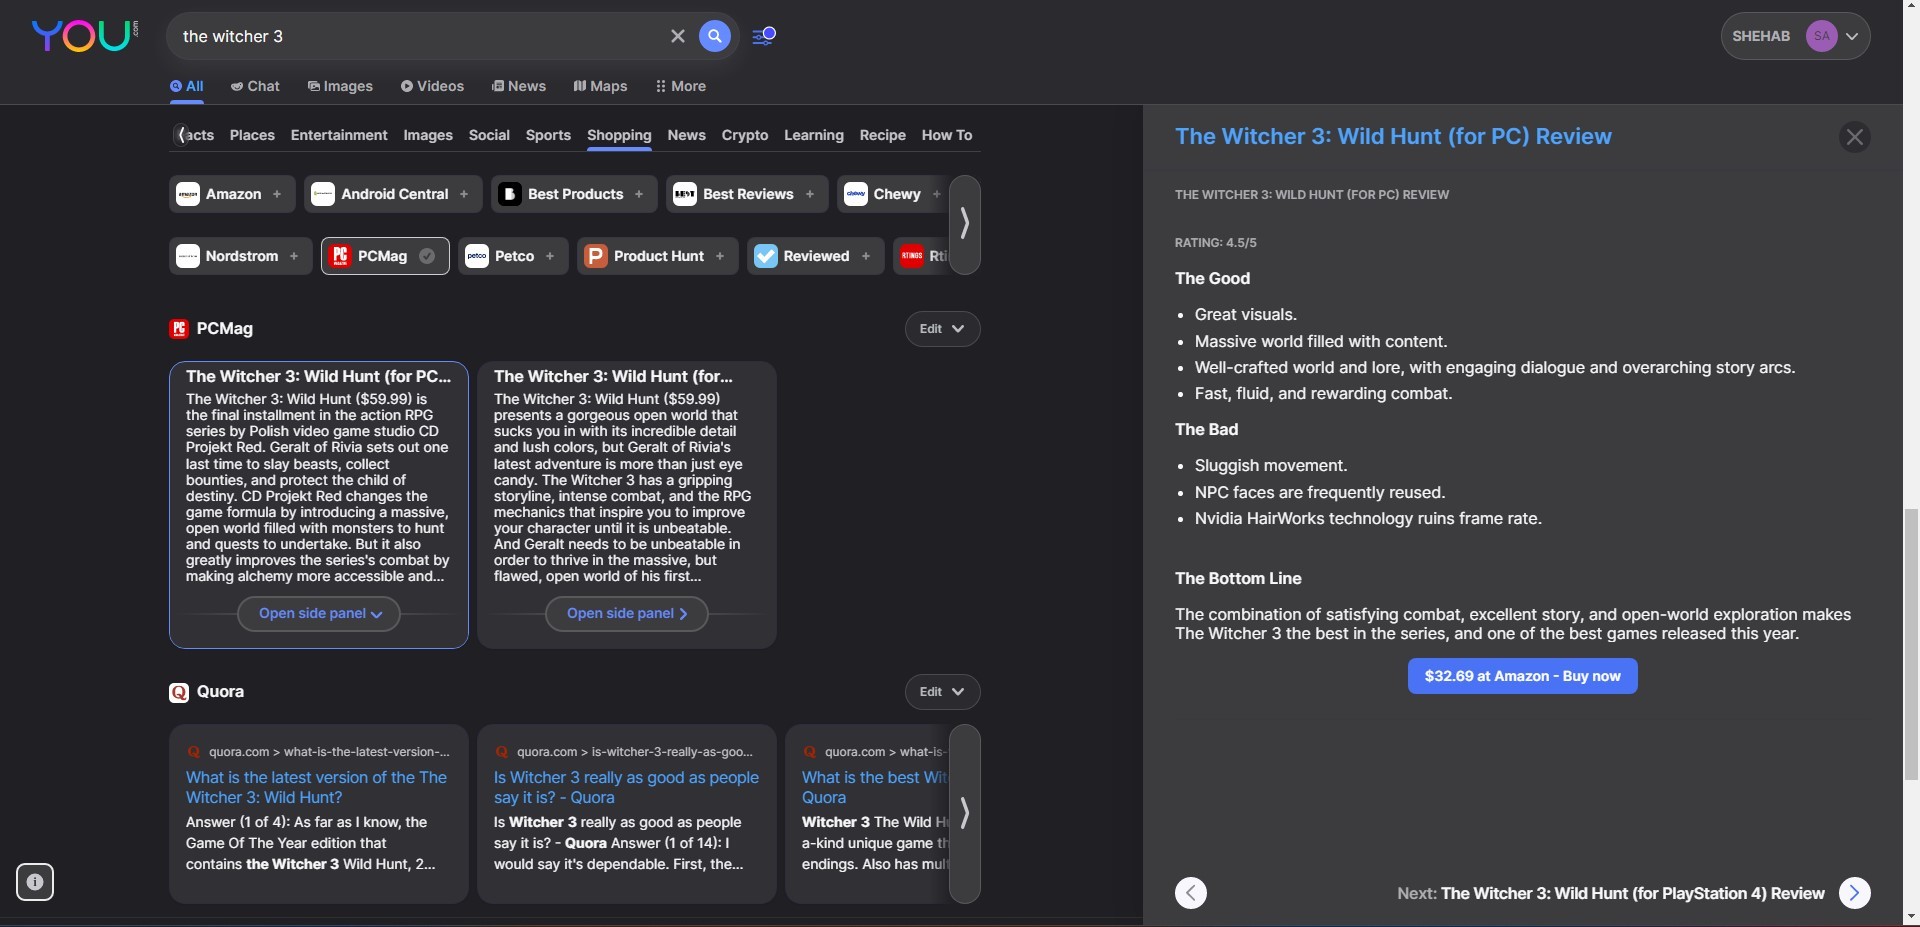Select the Crypto category
Image resolution: width=1920 pixels, height=927 pixels.
(x=745, y=135)
